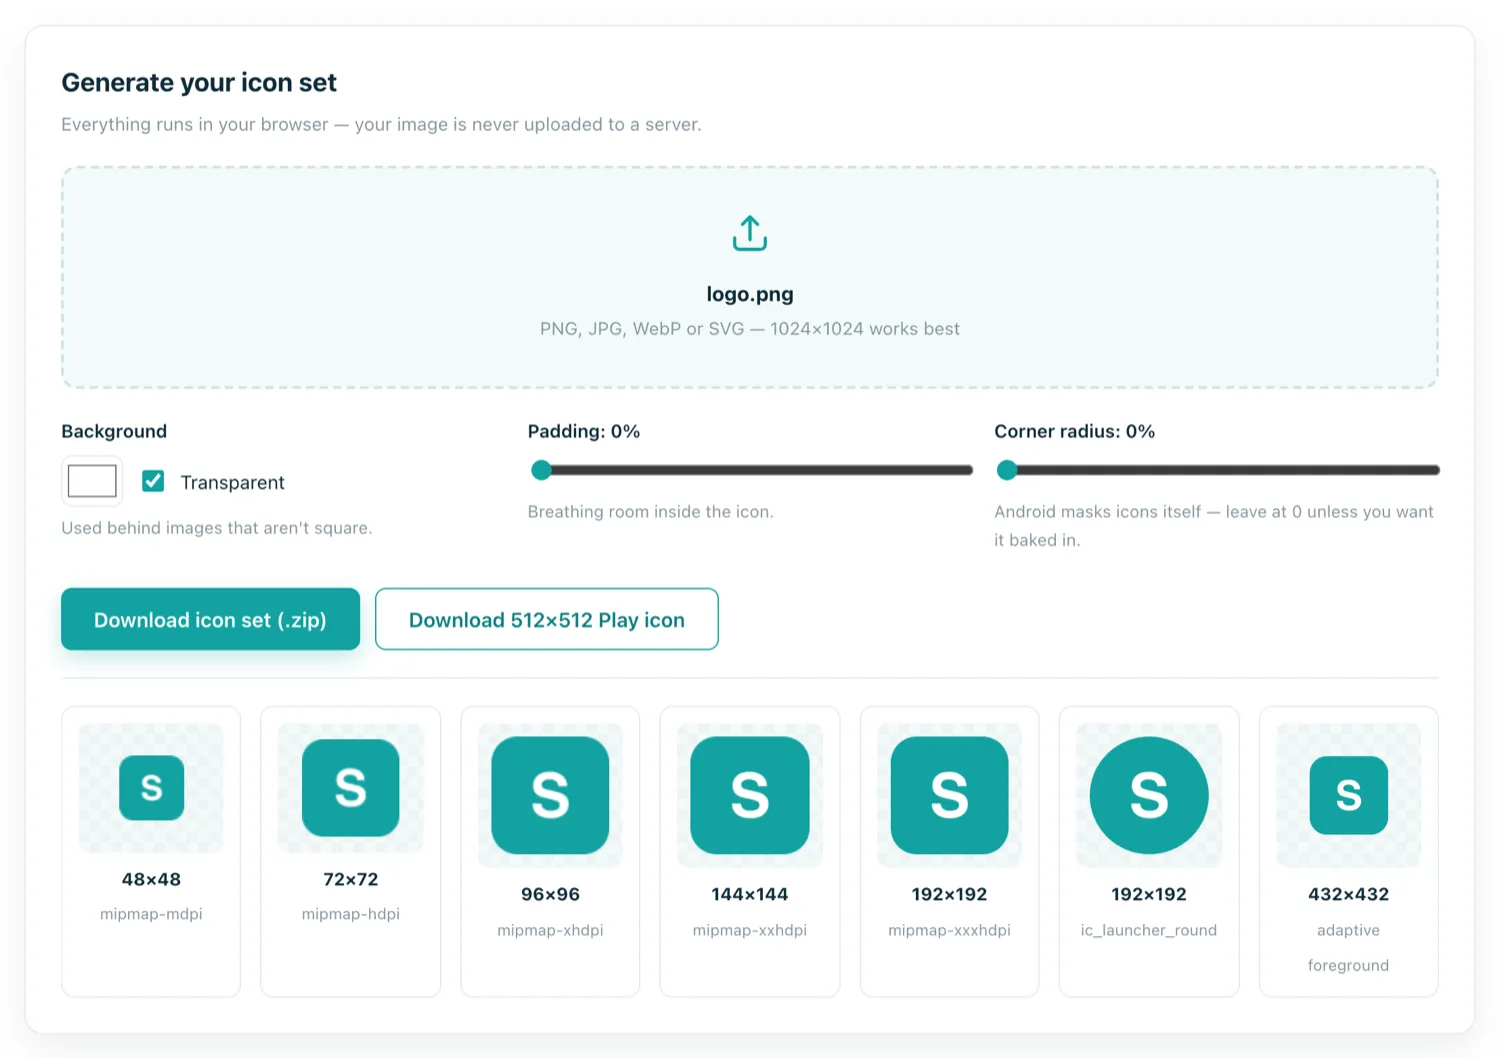This screenshot has width=1500, height=1058.
Task: Download icon set (.zip)
Action: click(x=210, y=619)
